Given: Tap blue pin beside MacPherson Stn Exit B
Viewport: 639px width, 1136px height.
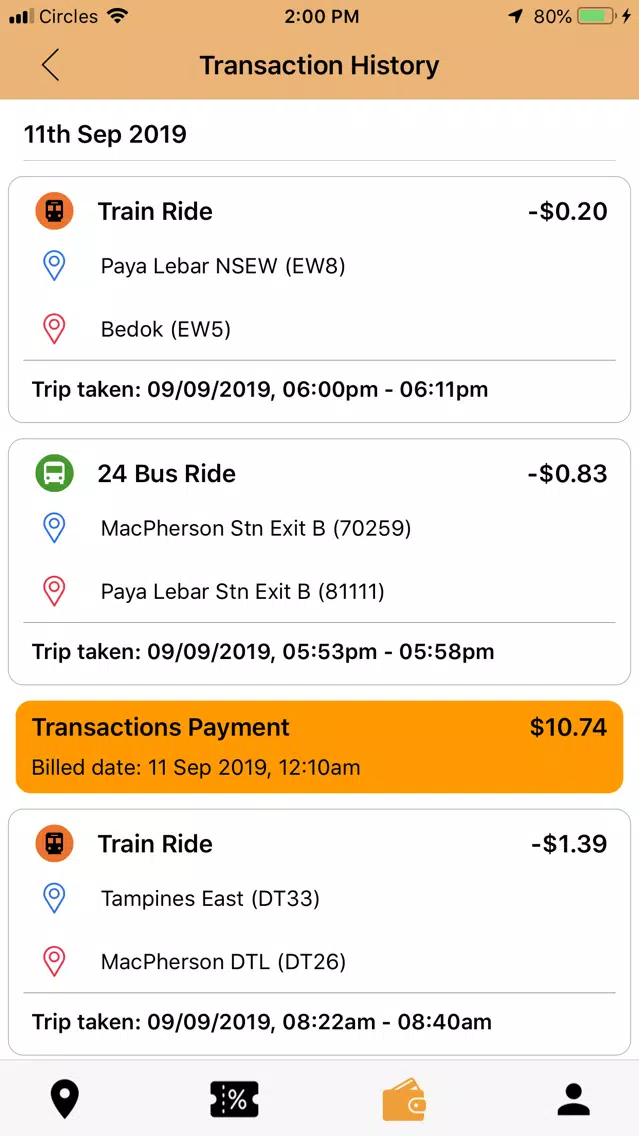Looking at the screenshot, I should click(54, 529).
